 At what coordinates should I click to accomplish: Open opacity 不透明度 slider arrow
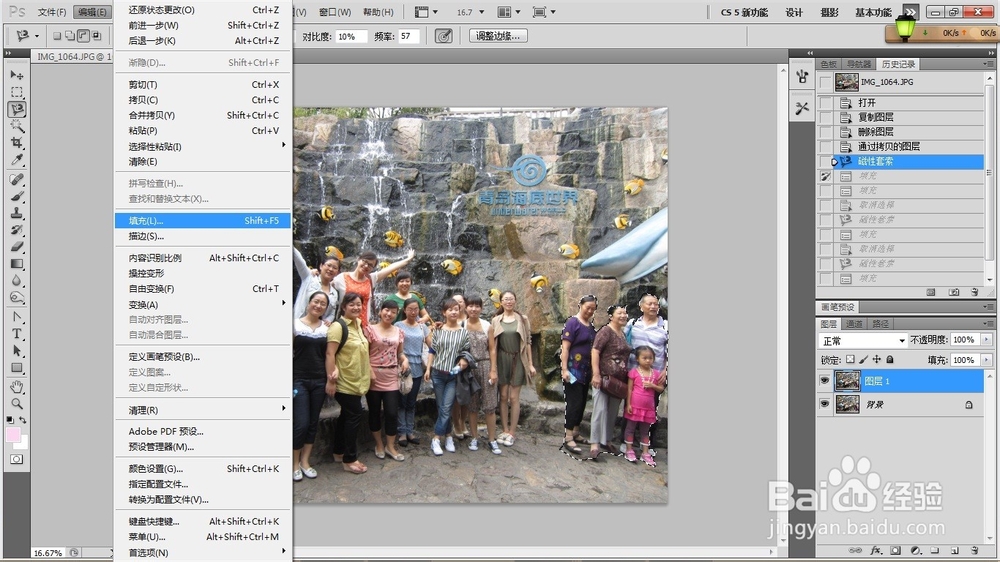(x=986, y=340)
